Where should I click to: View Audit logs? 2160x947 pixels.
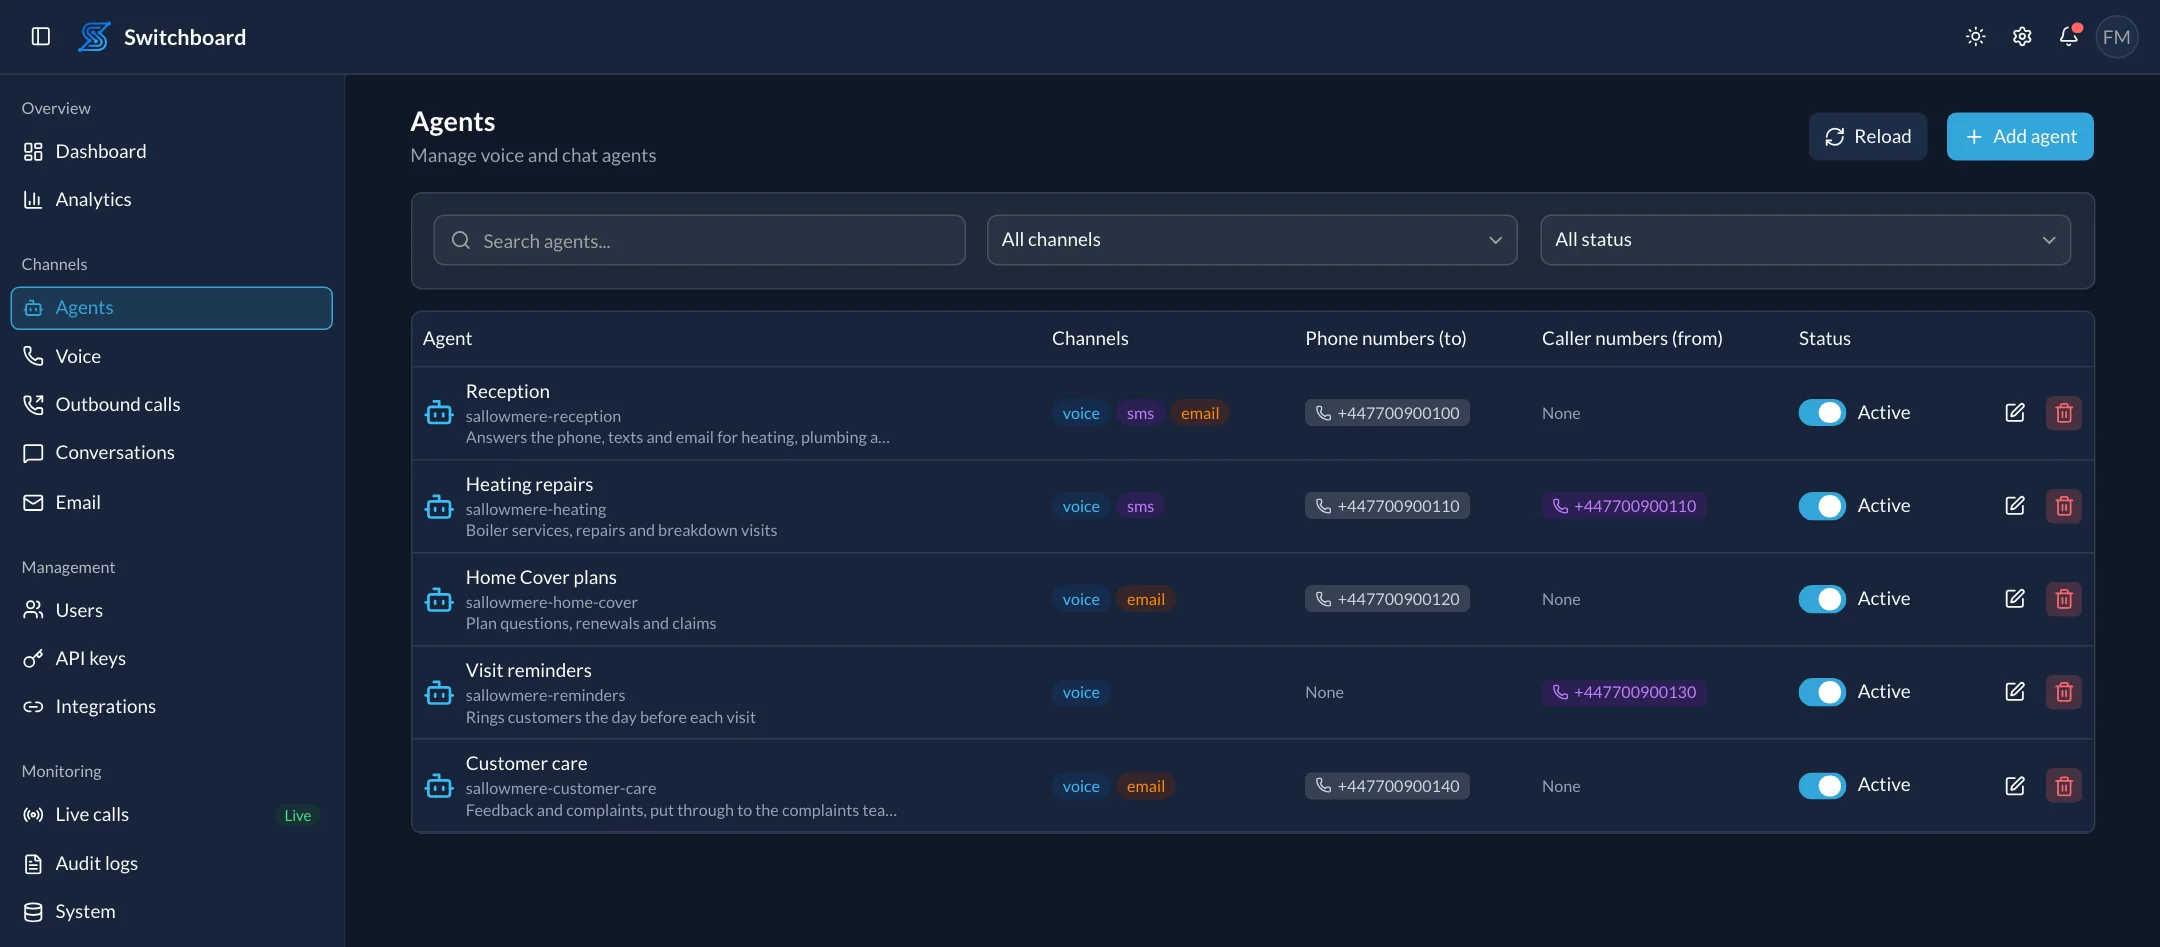[172, 864]
